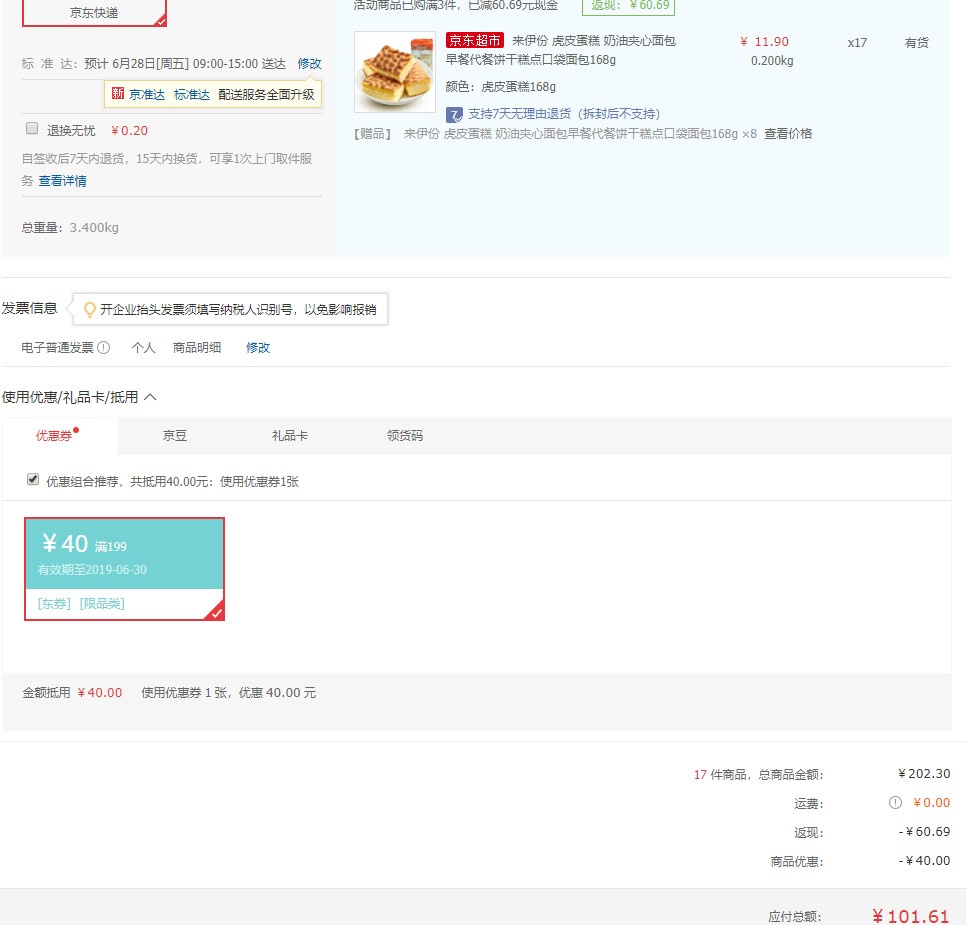Viewport: 966px width, 925px height.
Task: Click the 京准达 service link
Action: tap(147, 94)
